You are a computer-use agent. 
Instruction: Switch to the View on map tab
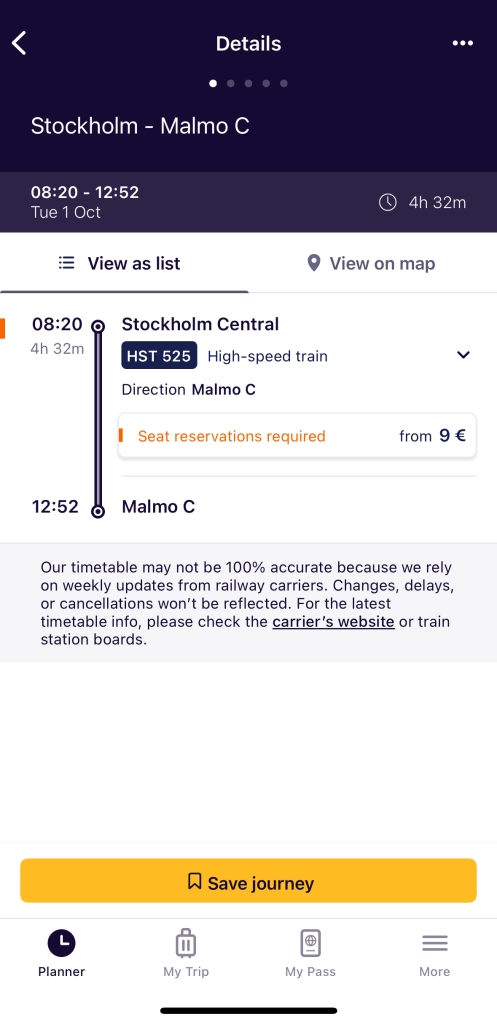(x=372, y=263)
